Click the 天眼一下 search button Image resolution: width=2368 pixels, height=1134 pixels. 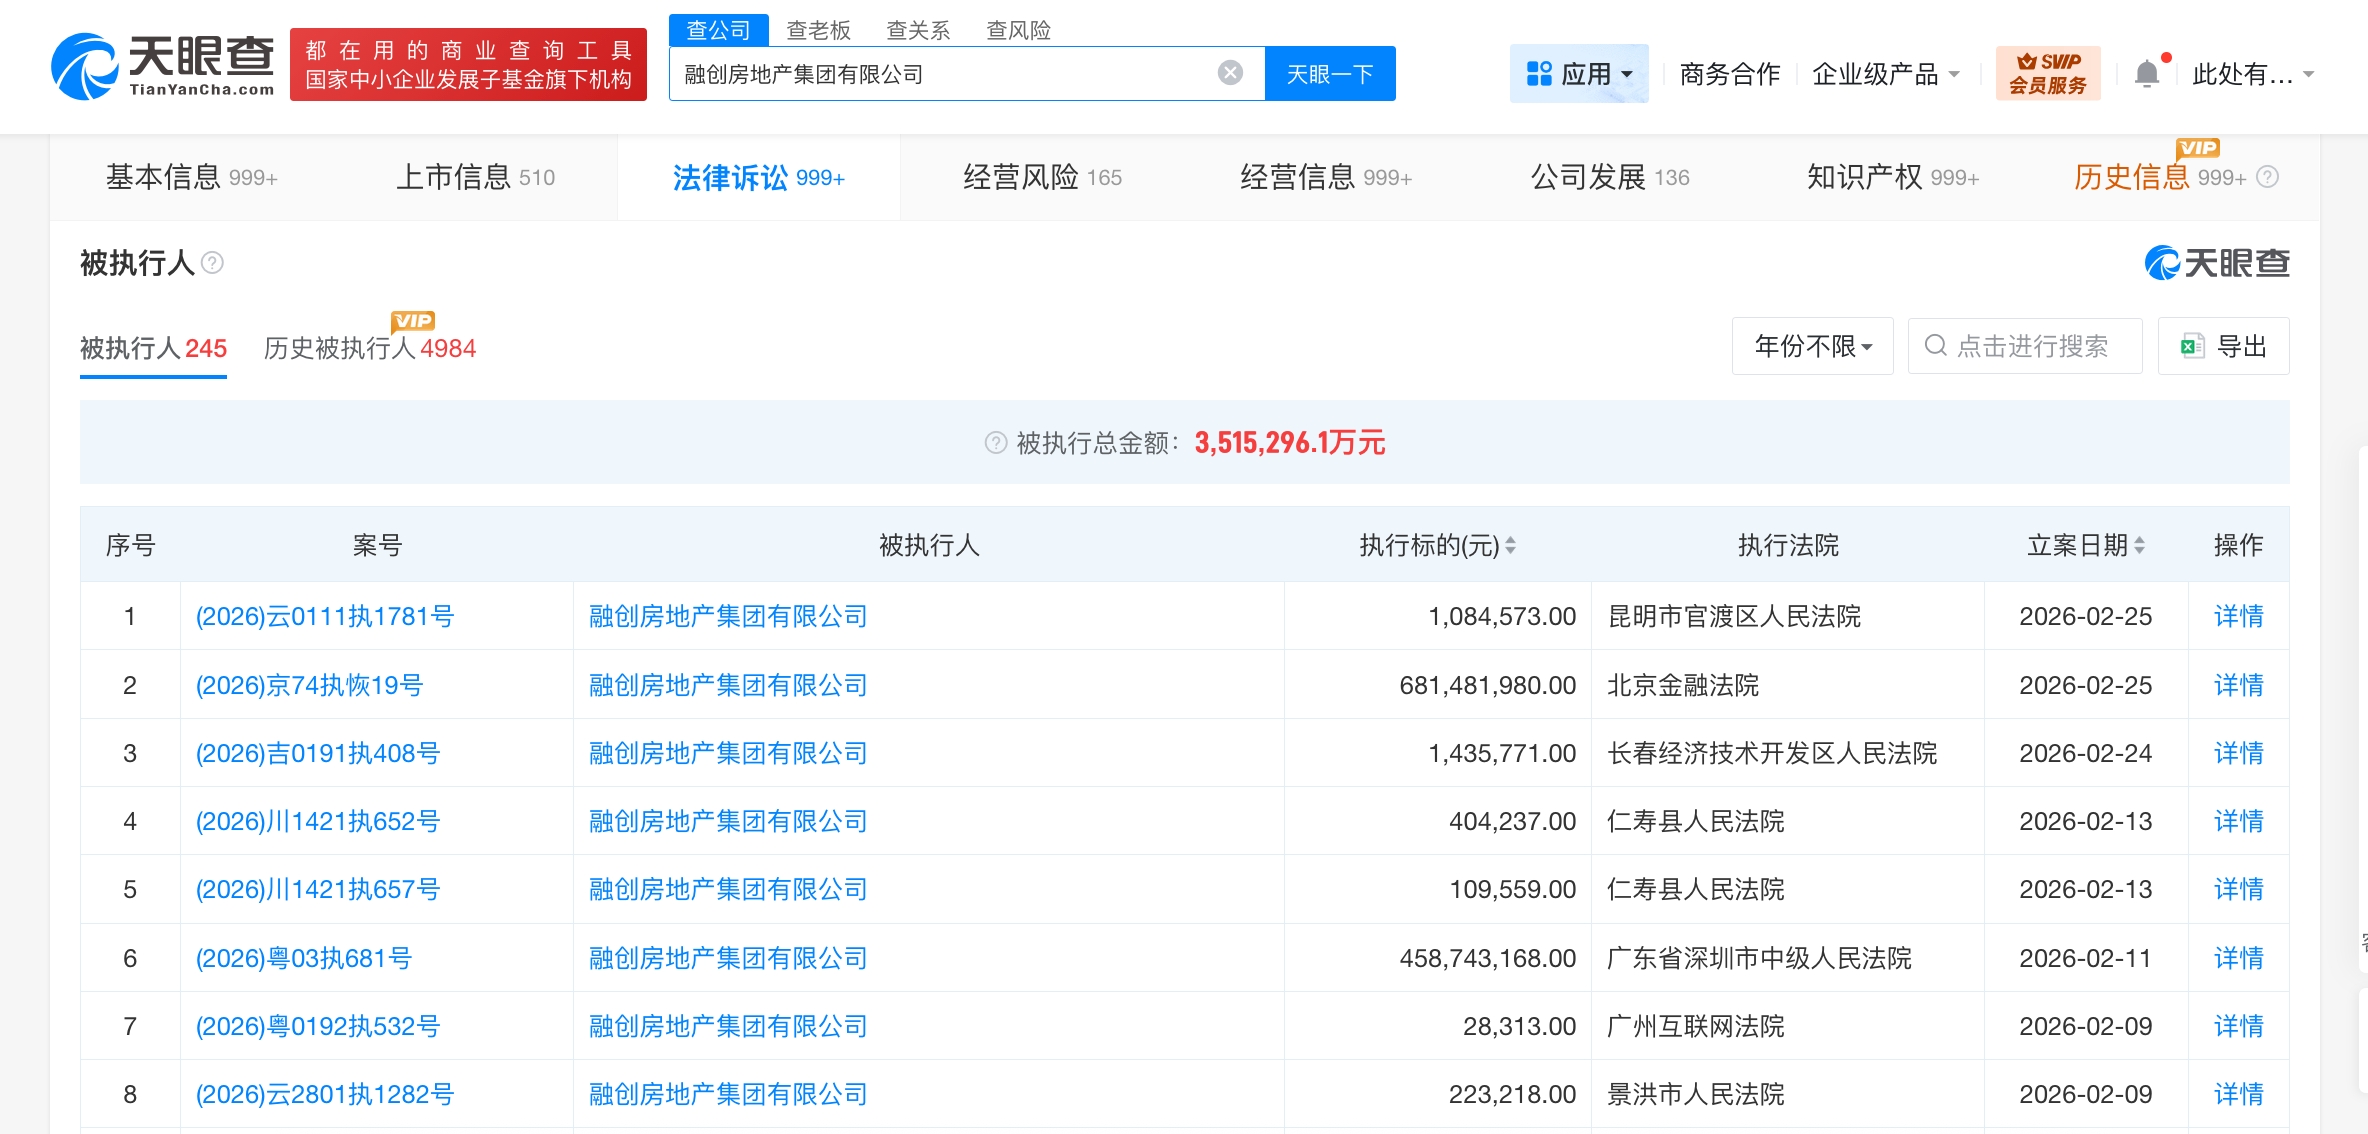pos(1330,73)
